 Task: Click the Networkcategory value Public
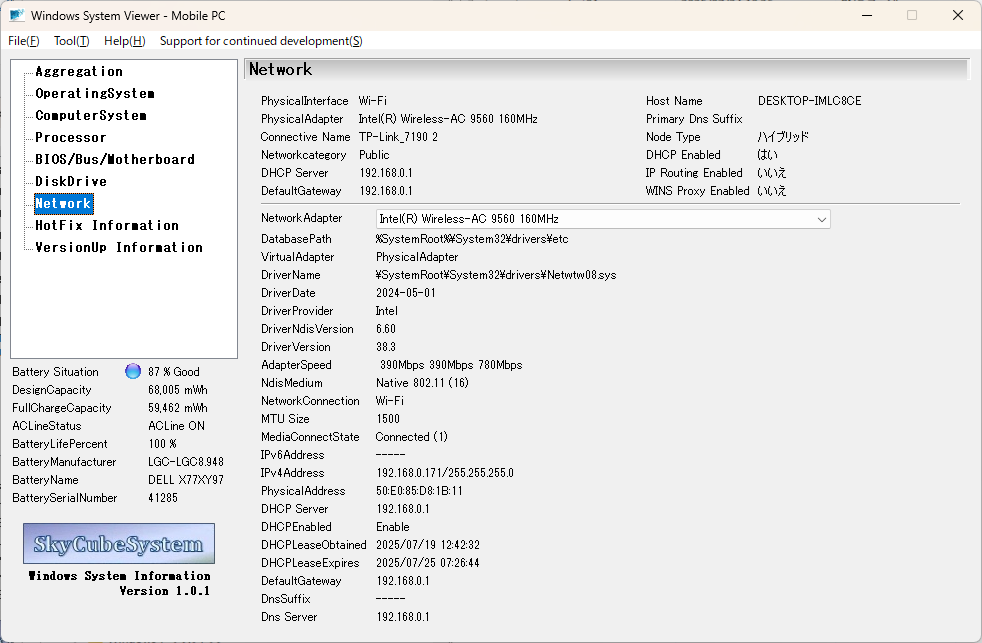[x=374, y=155]
